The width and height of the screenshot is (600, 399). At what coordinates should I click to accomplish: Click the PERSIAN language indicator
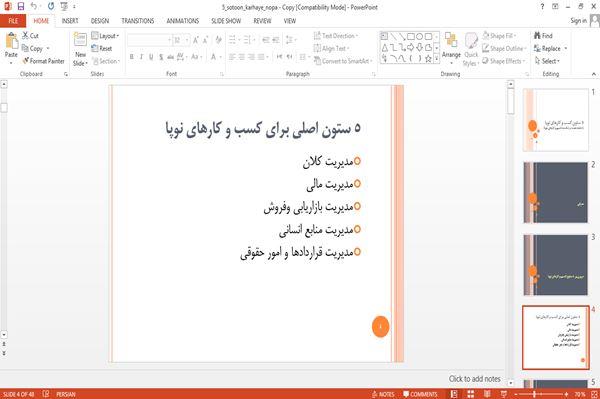coord(66,394)
